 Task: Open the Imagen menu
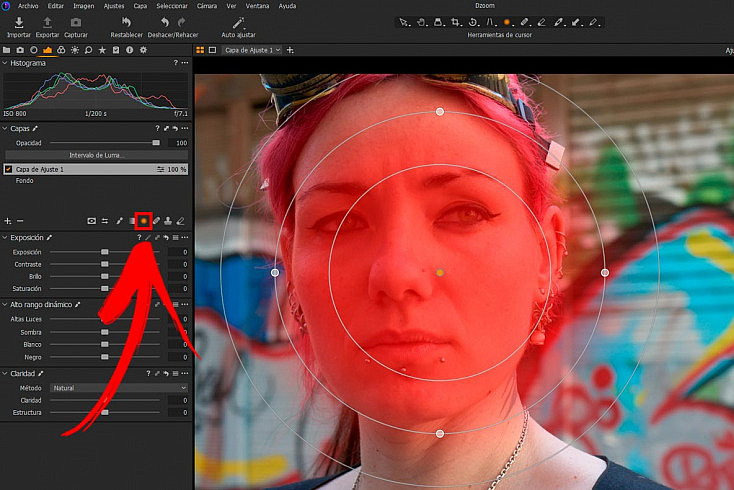[84, 6]
